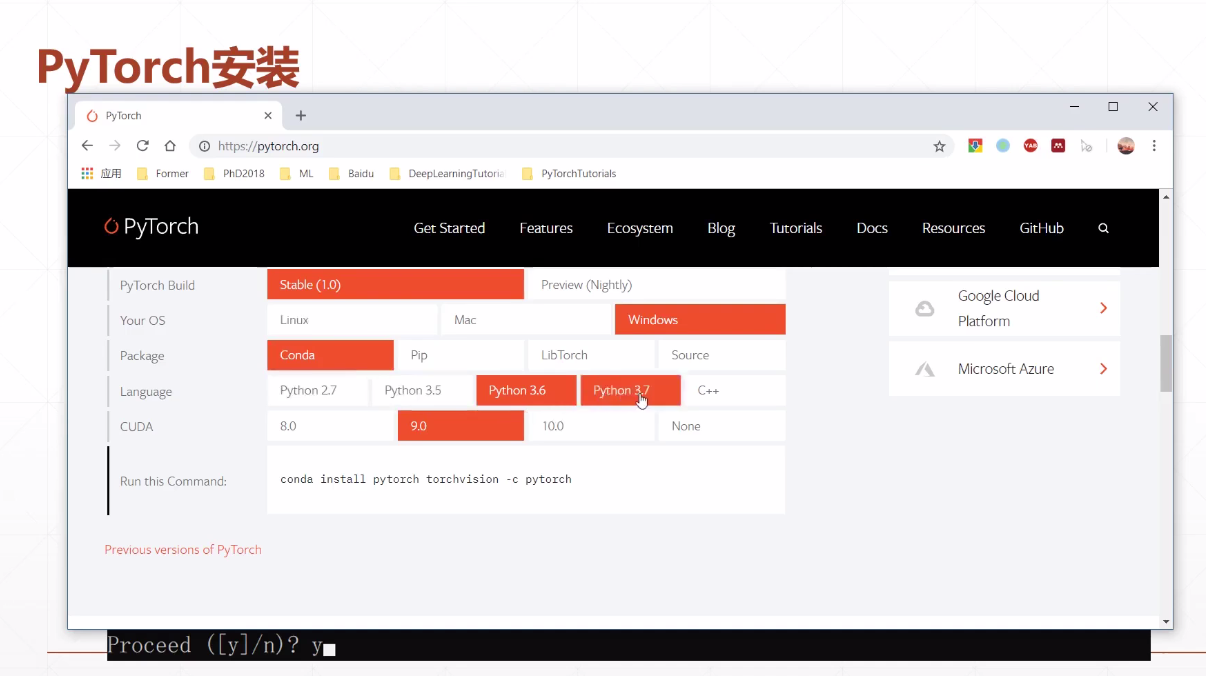Viewport: 1206px width, 676px height.
Task: Open the user profile avatar
Action: click(1126, 146)
